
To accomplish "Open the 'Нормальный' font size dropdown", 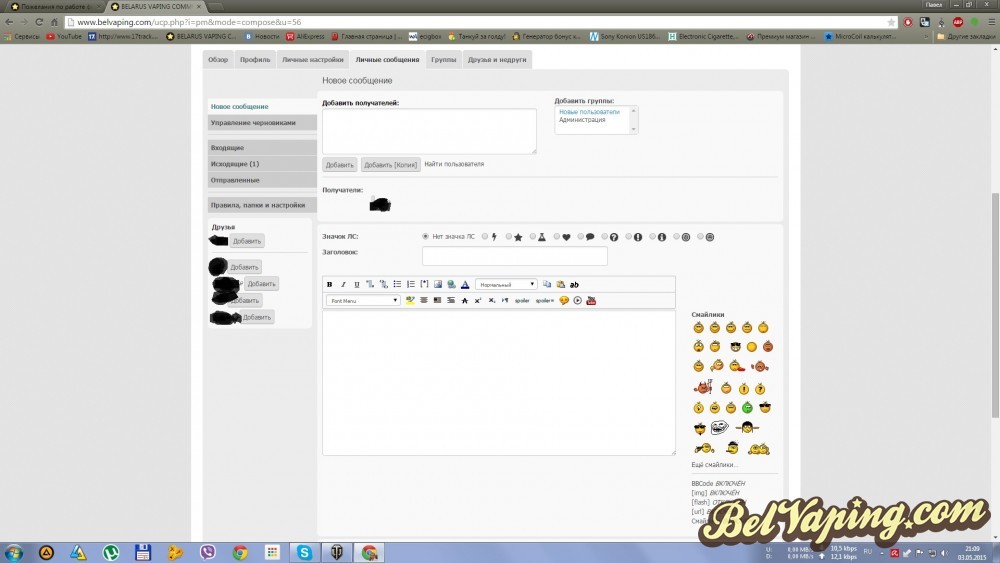I will (506, 284).
